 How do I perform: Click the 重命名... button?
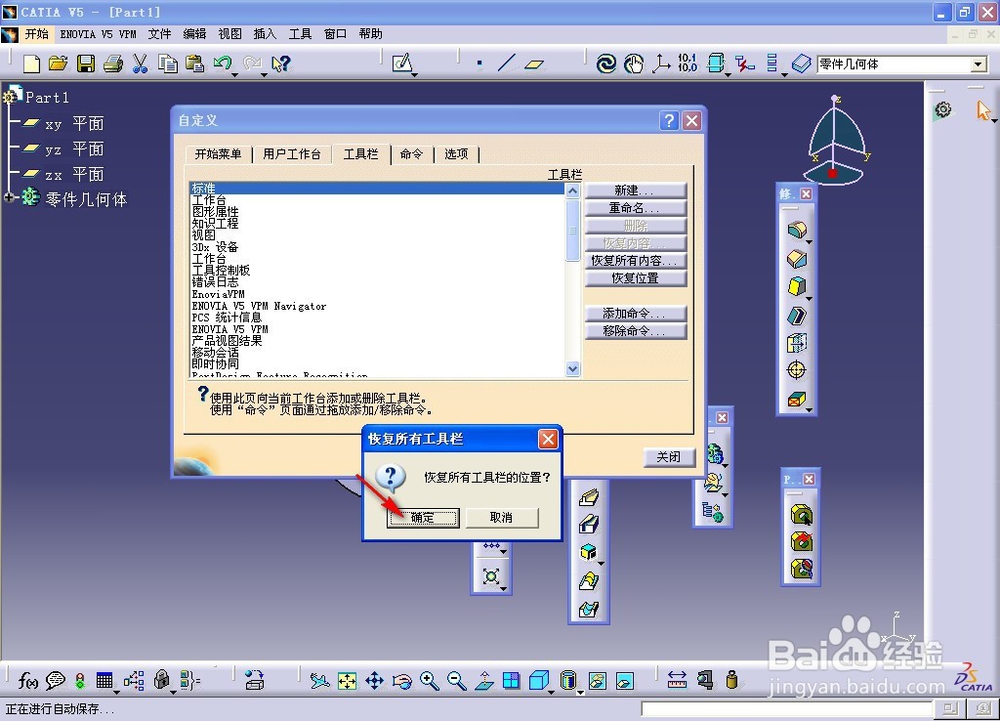(x=635, y=208)
